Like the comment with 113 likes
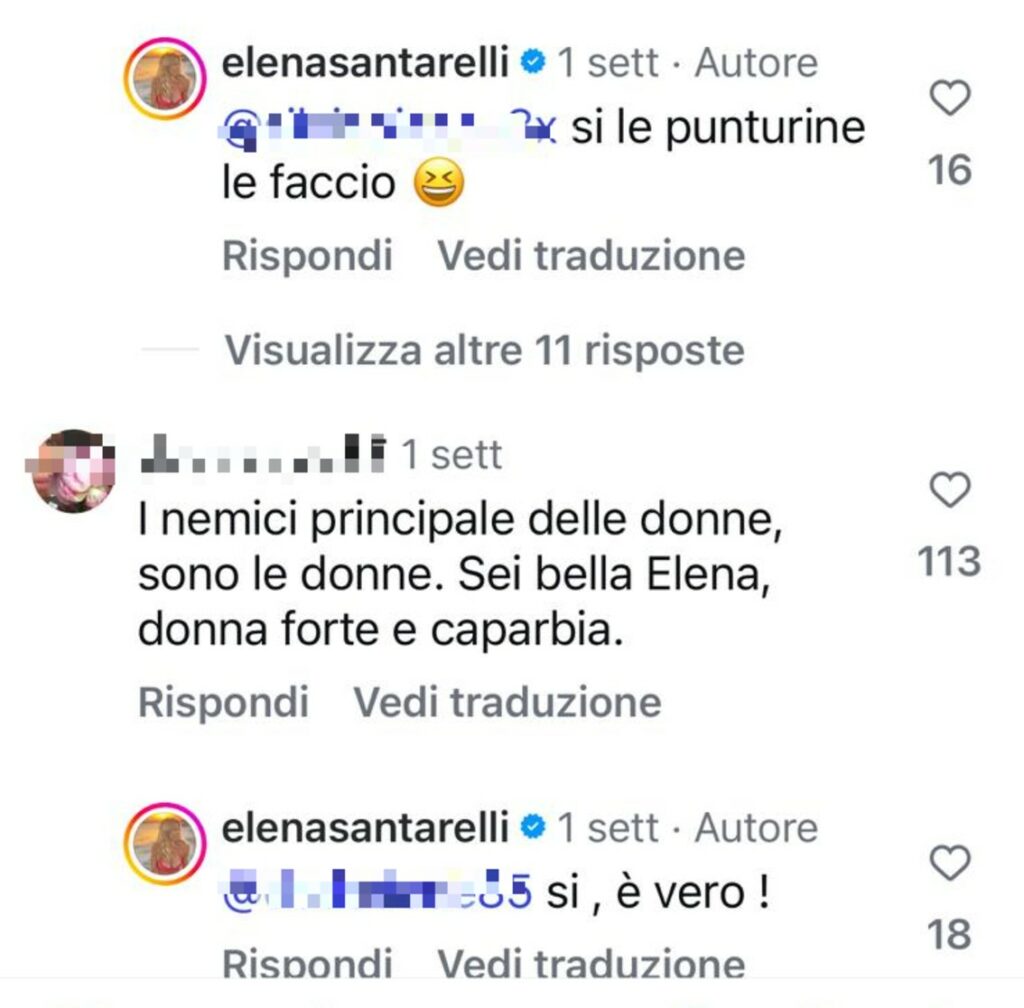Screen dimensions: 1024x1008 [x=949, y=490]
